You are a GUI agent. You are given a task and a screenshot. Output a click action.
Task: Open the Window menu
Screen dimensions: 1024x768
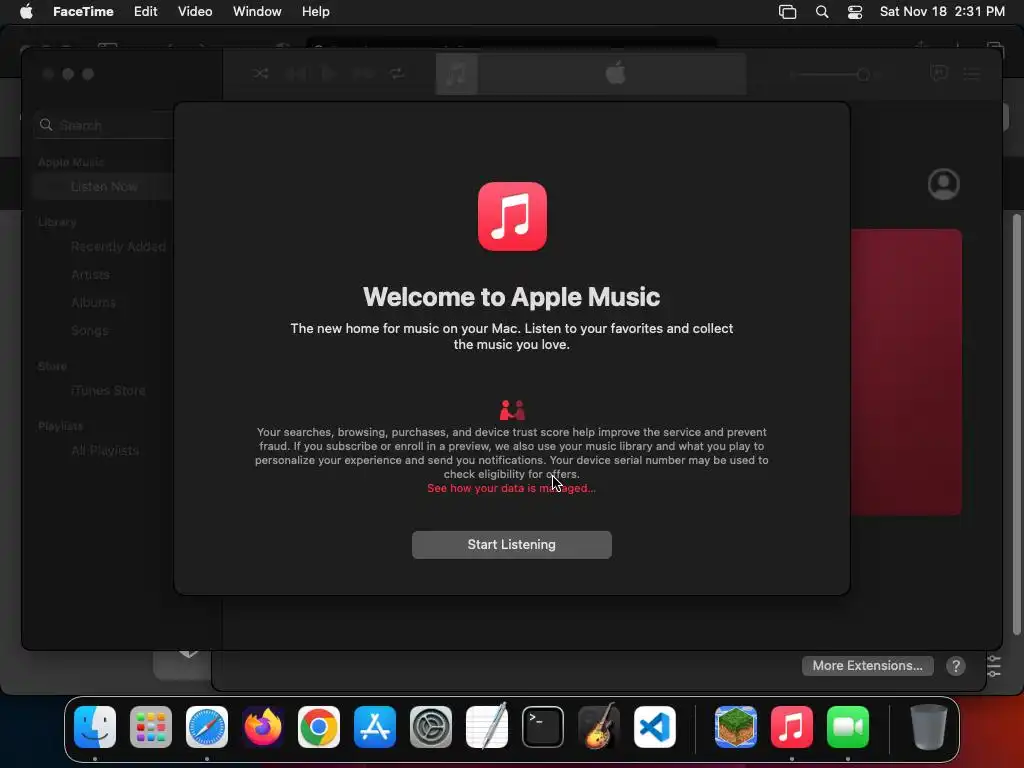257,12
